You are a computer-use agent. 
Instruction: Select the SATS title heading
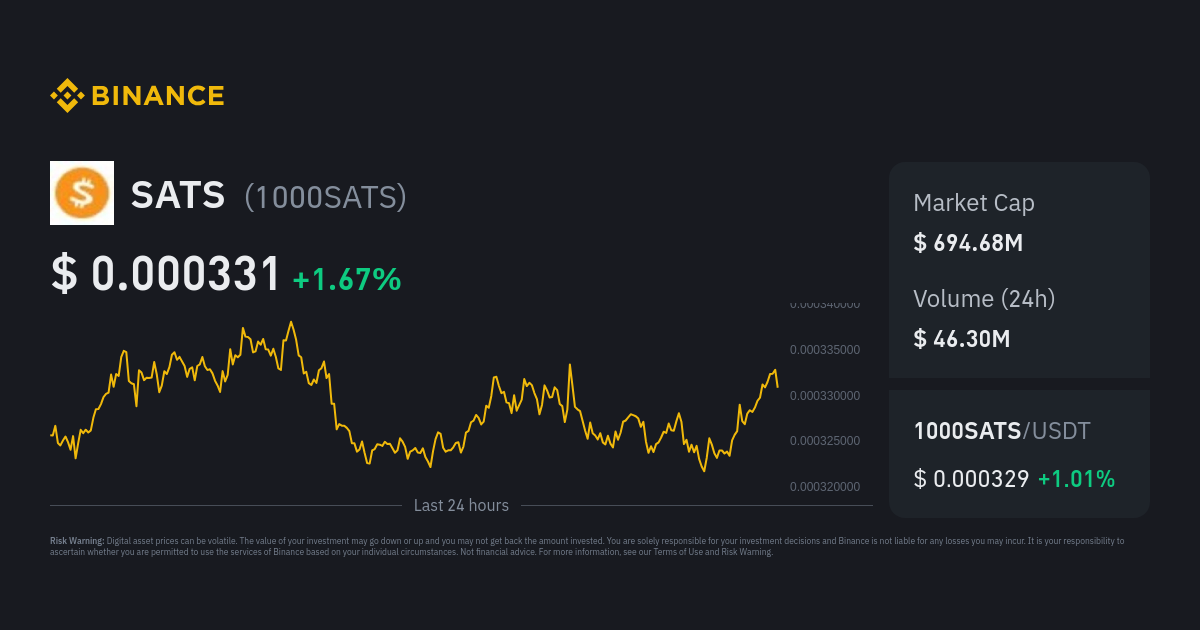click(178, 196)
